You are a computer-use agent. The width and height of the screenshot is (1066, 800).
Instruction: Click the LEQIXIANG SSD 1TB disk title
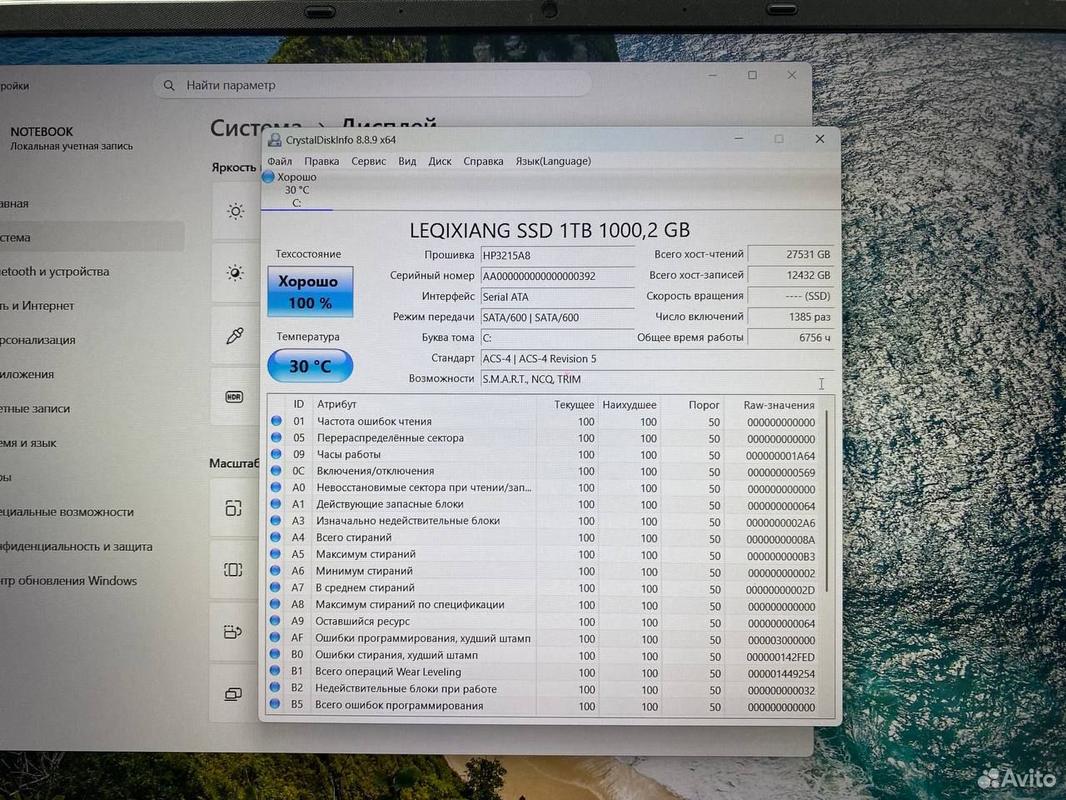tap(549, 230)
